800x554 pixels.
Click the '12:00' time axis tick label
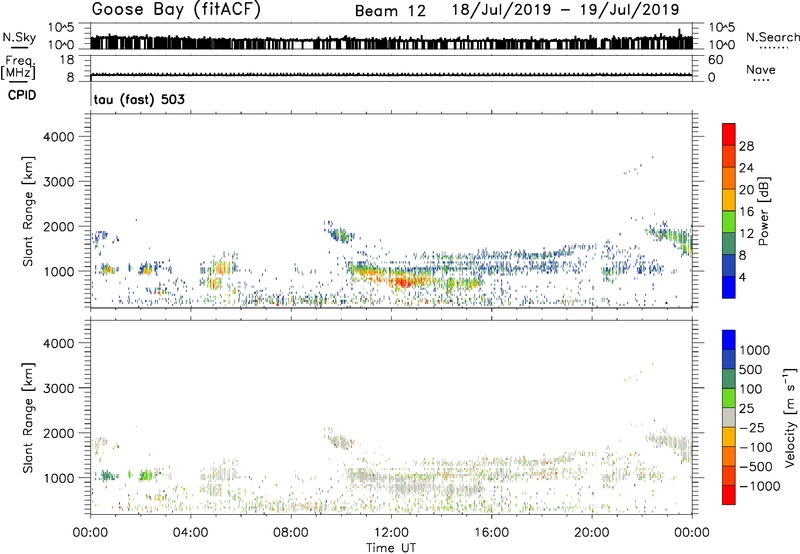click(x=391, y=533)
